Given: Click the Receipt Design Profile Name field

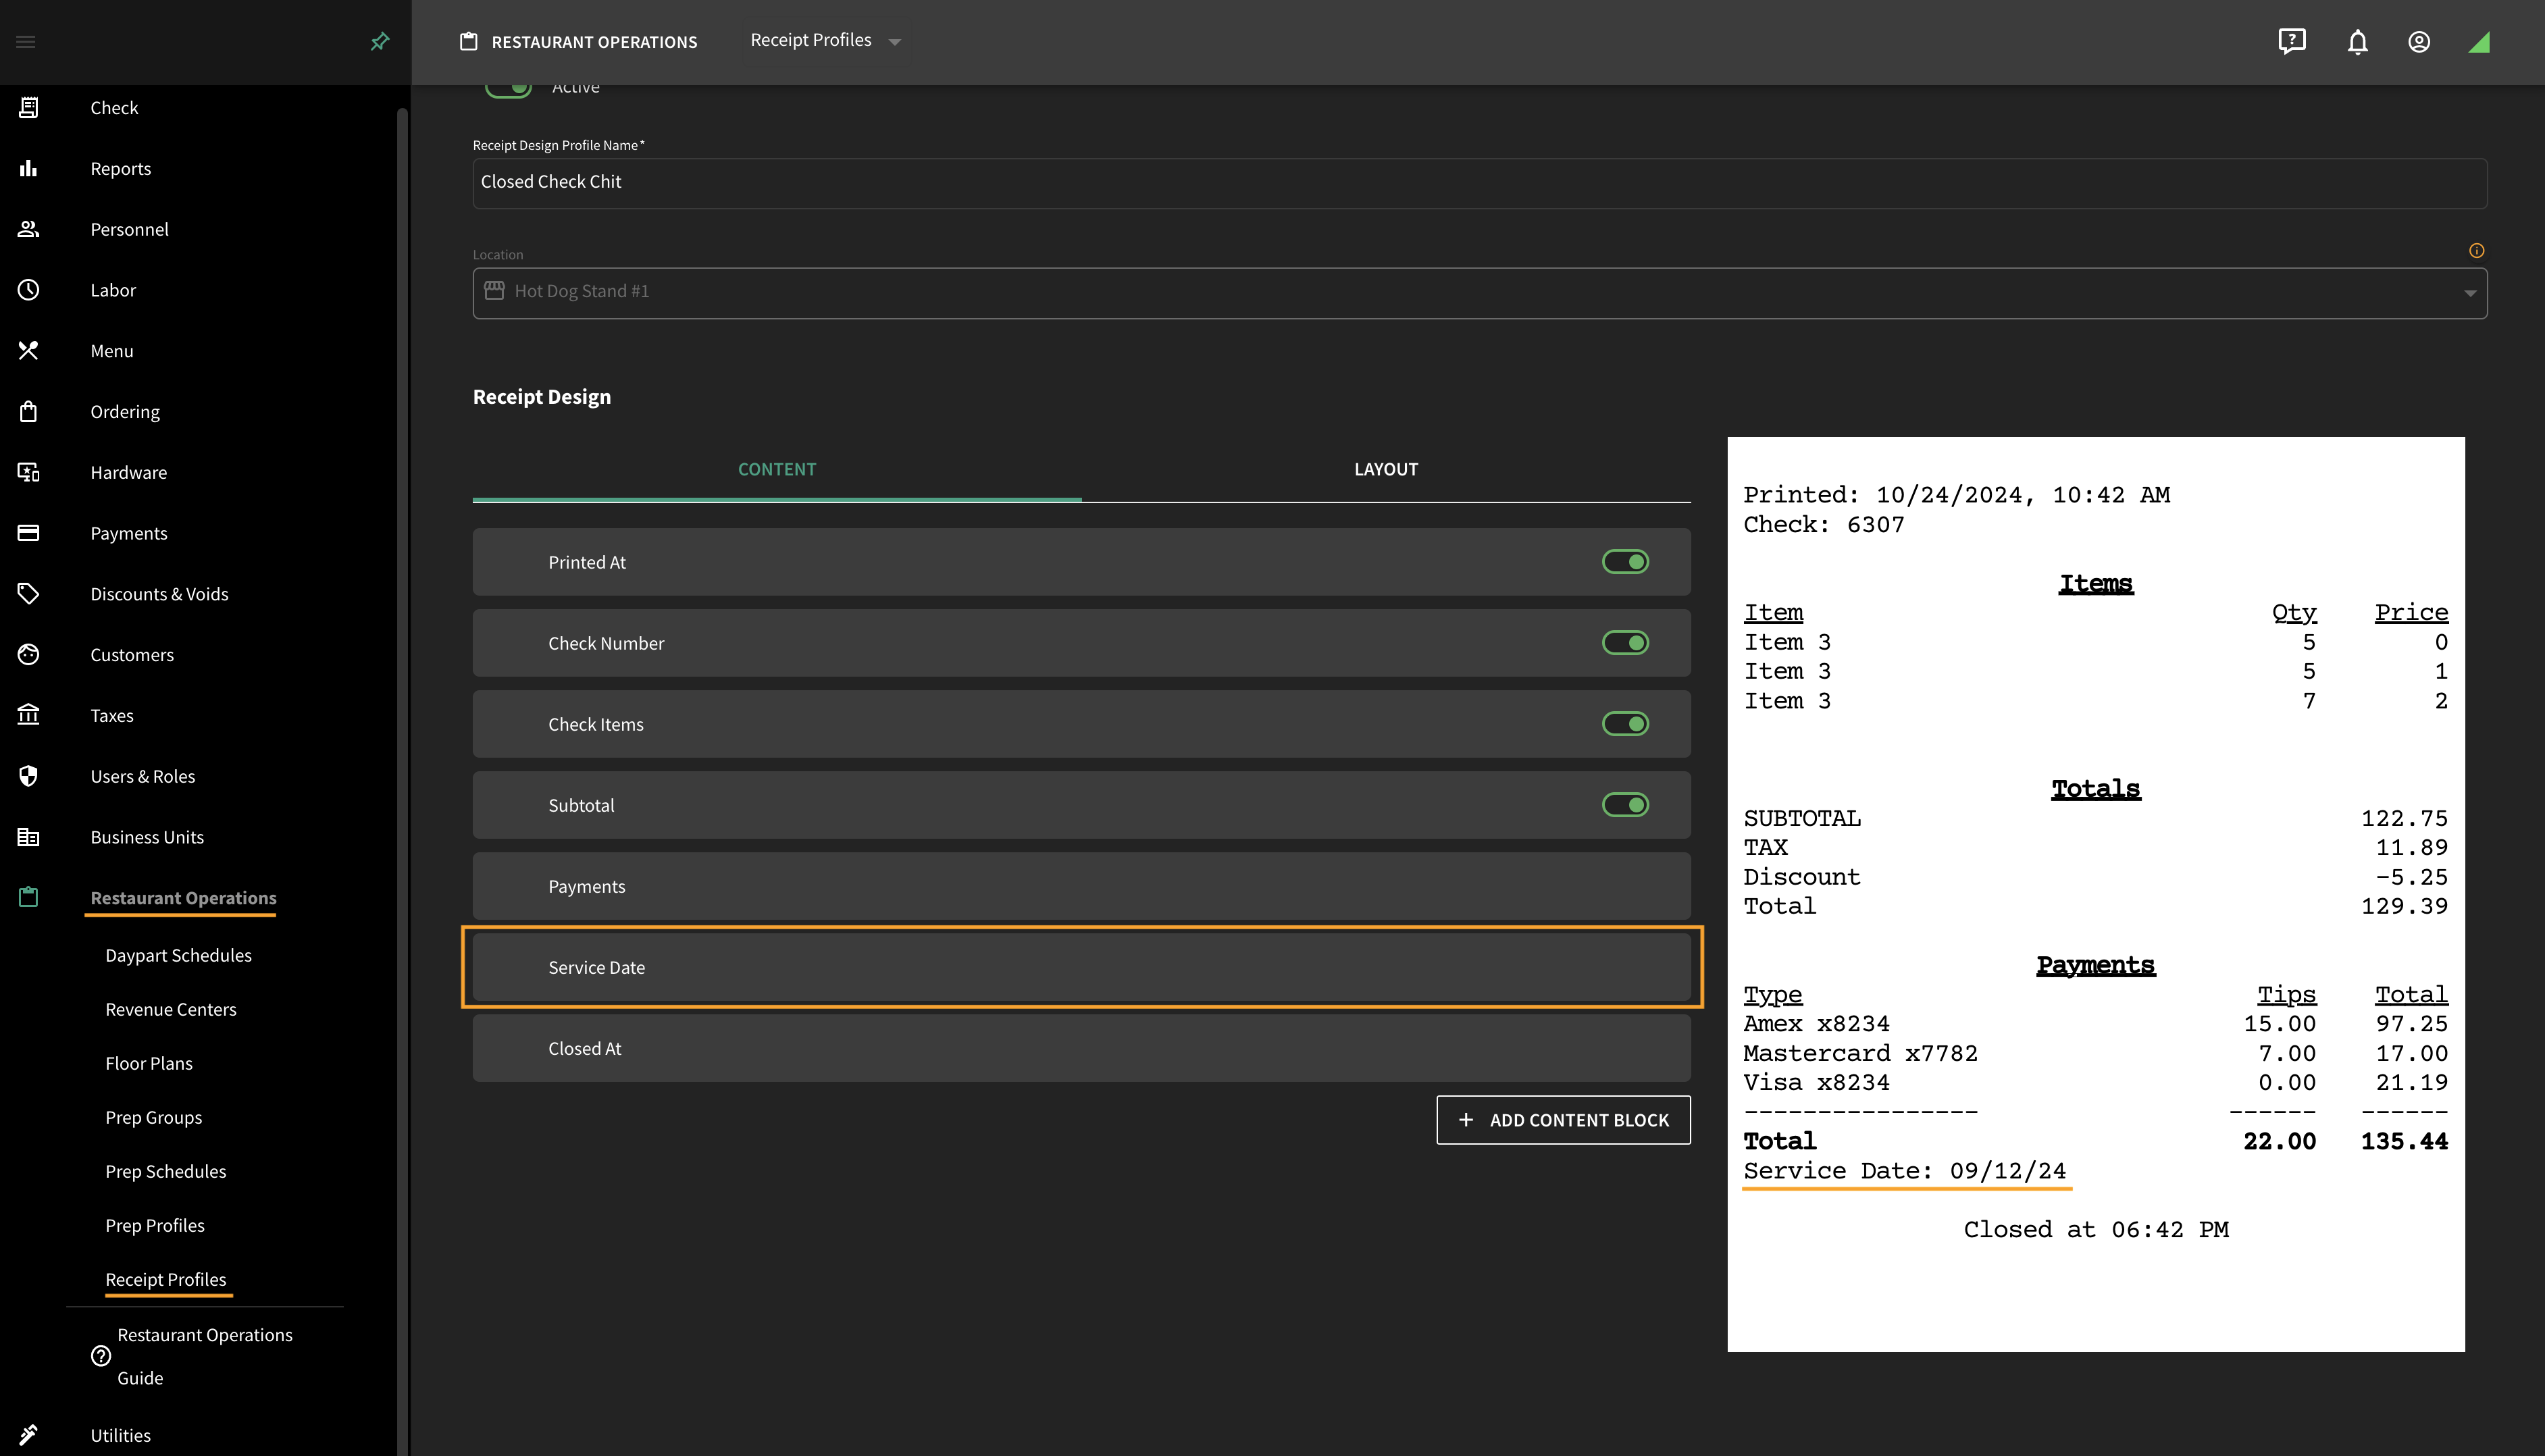Looking at the screenshot, I should click(x=1480, y=183).
